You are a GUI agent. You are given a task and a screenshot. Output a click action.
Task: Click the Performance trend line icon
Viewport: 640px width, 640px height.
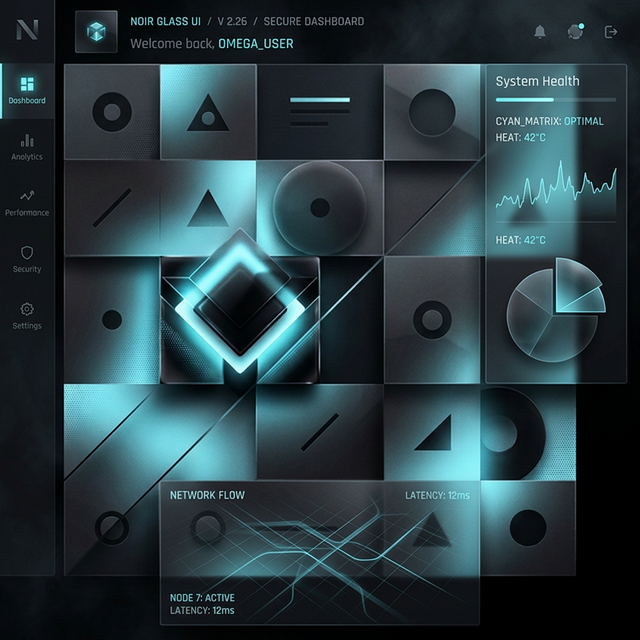pos(27,196)
